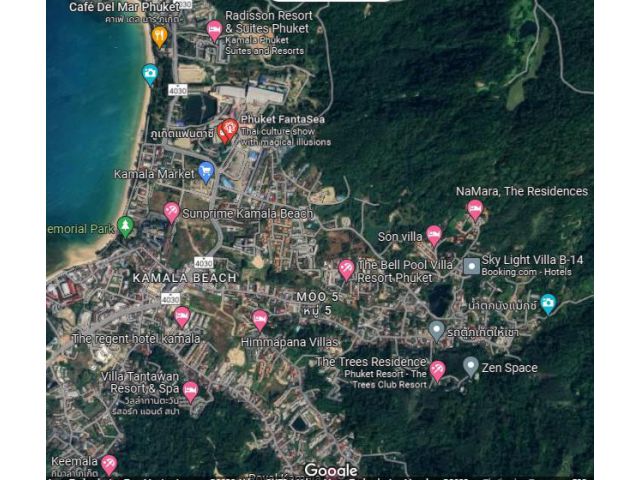Open the "Radisson Resort & Suites Phuket" label
Viewport: 640px width, 480px height.
(x=268, y=22)
